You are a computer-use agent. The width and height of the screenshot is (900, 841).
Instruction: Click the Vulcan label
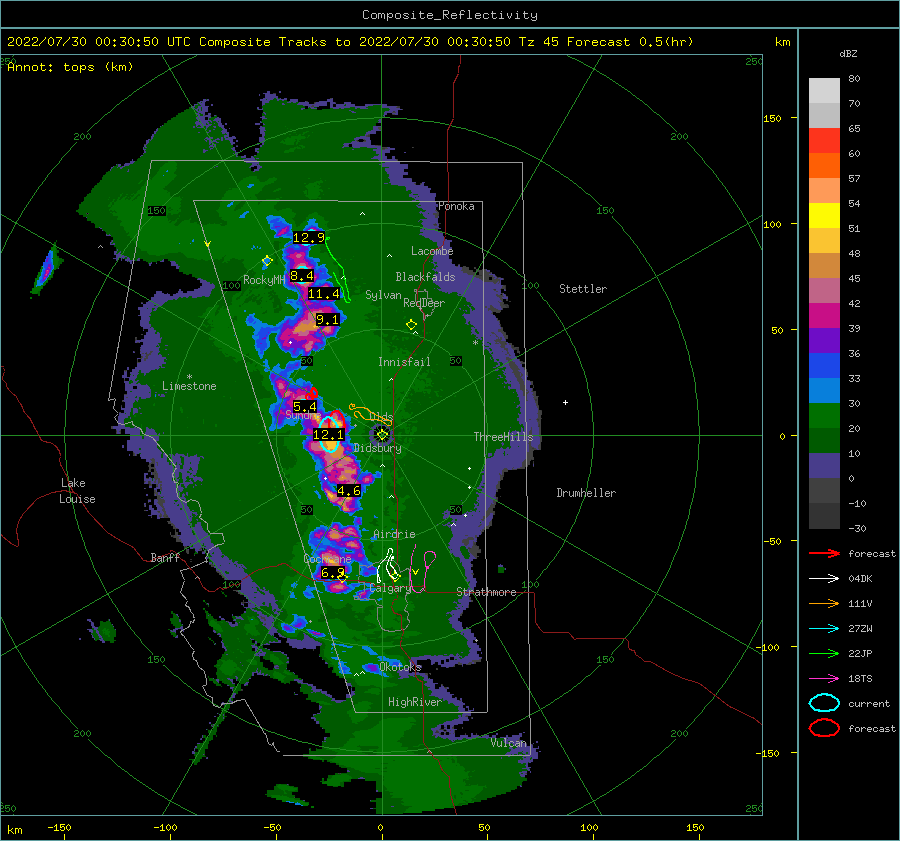pos(508,743)
